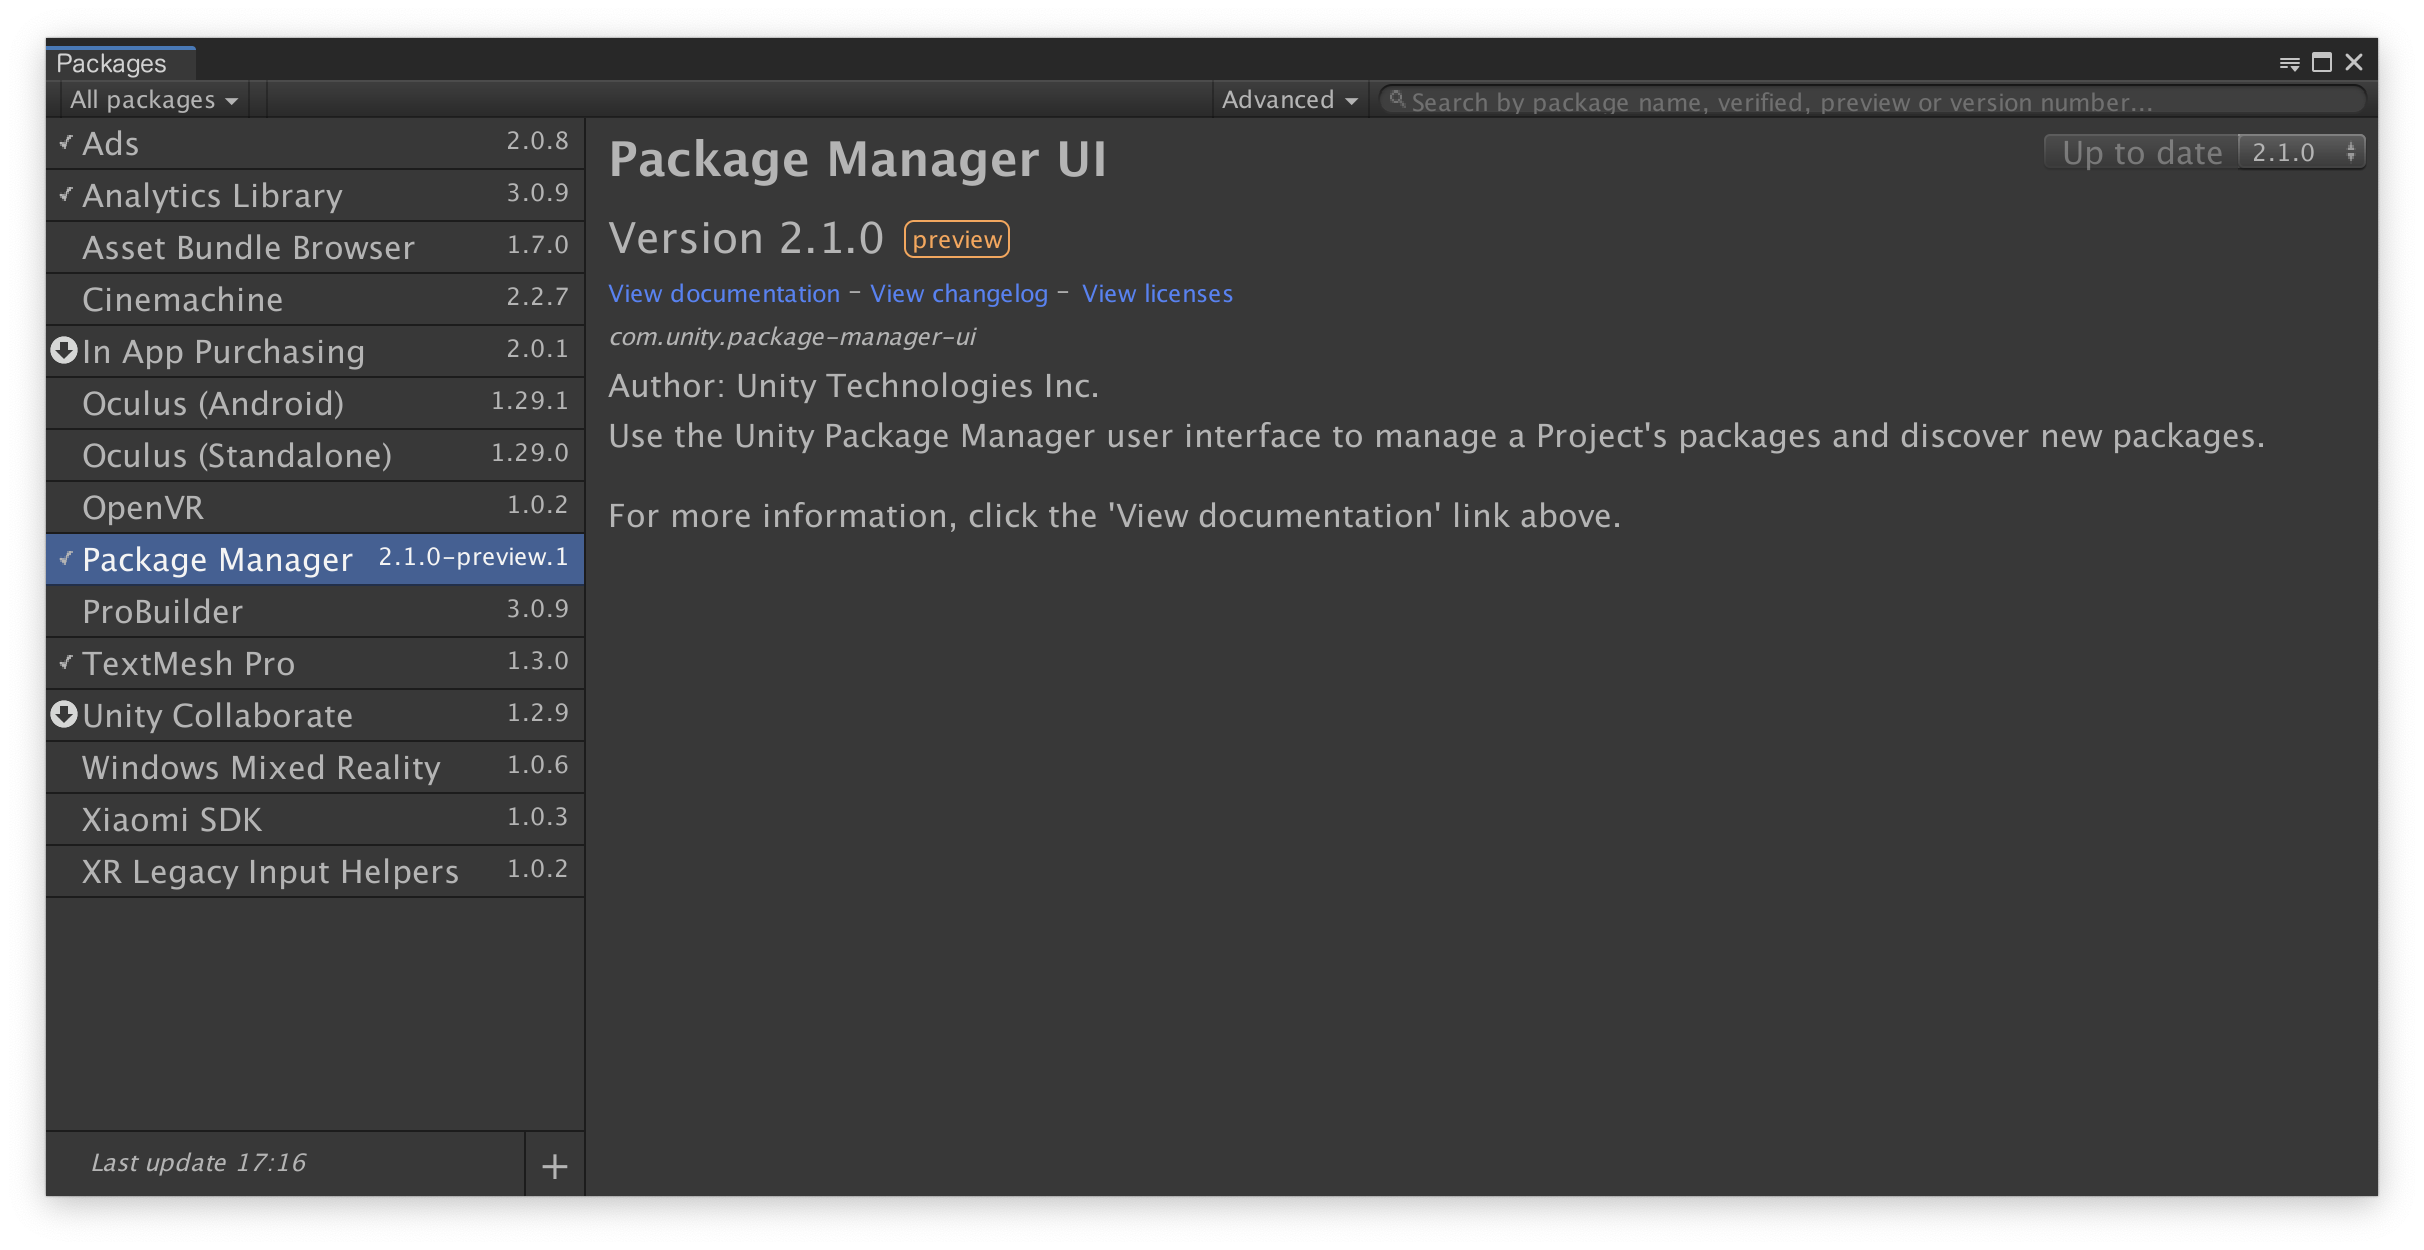Select the TextMesh Pro package
2424x1250 pixels.
(x=315, y=663)
